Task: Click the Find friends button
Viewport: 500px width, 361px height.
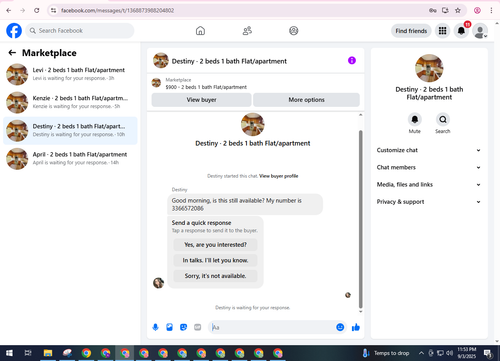Action: pyautogui.click(x=411, y=31)
